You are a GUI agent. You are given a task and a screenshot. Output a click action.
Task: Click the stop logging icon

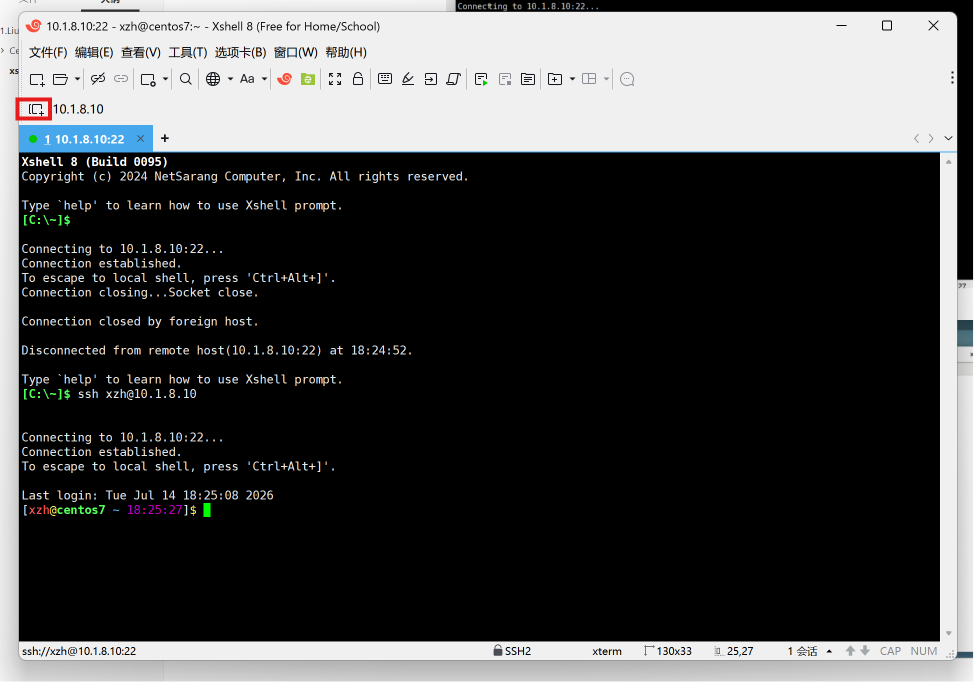(505, 79)
